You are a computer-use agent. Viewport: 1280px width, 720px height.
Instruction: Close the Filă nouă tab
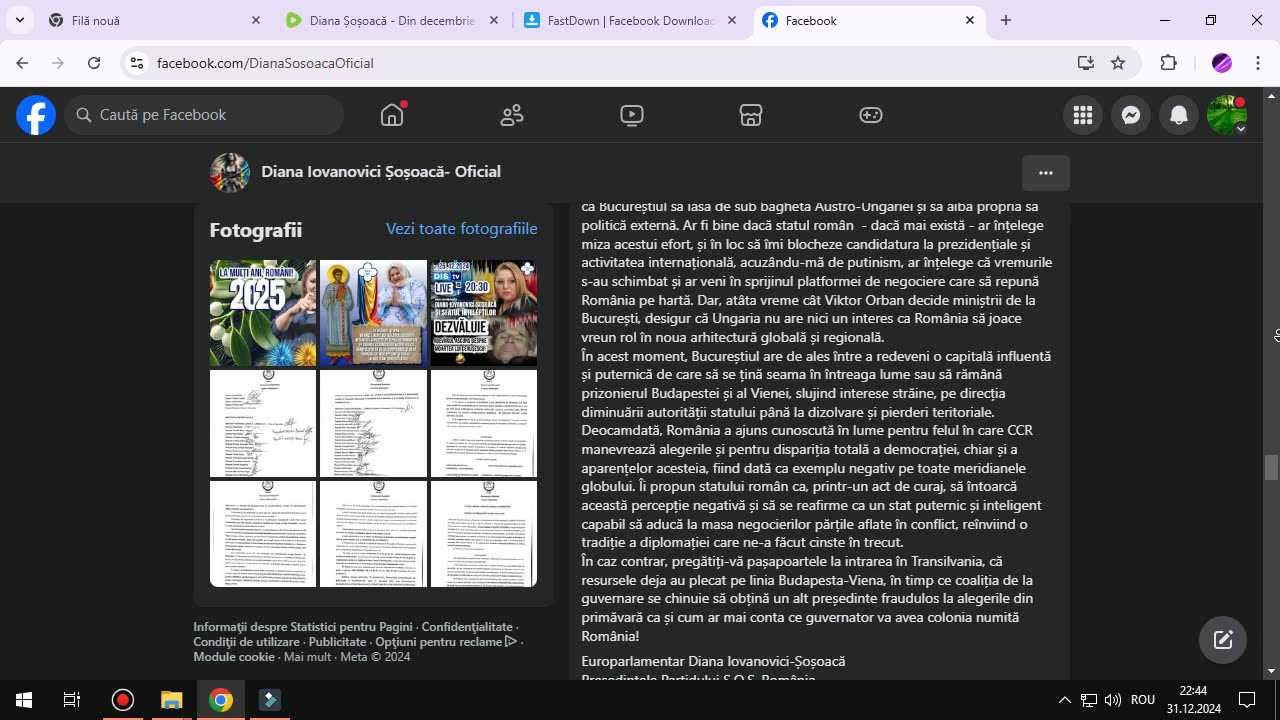pyautogui.click(x=256, y=20)
